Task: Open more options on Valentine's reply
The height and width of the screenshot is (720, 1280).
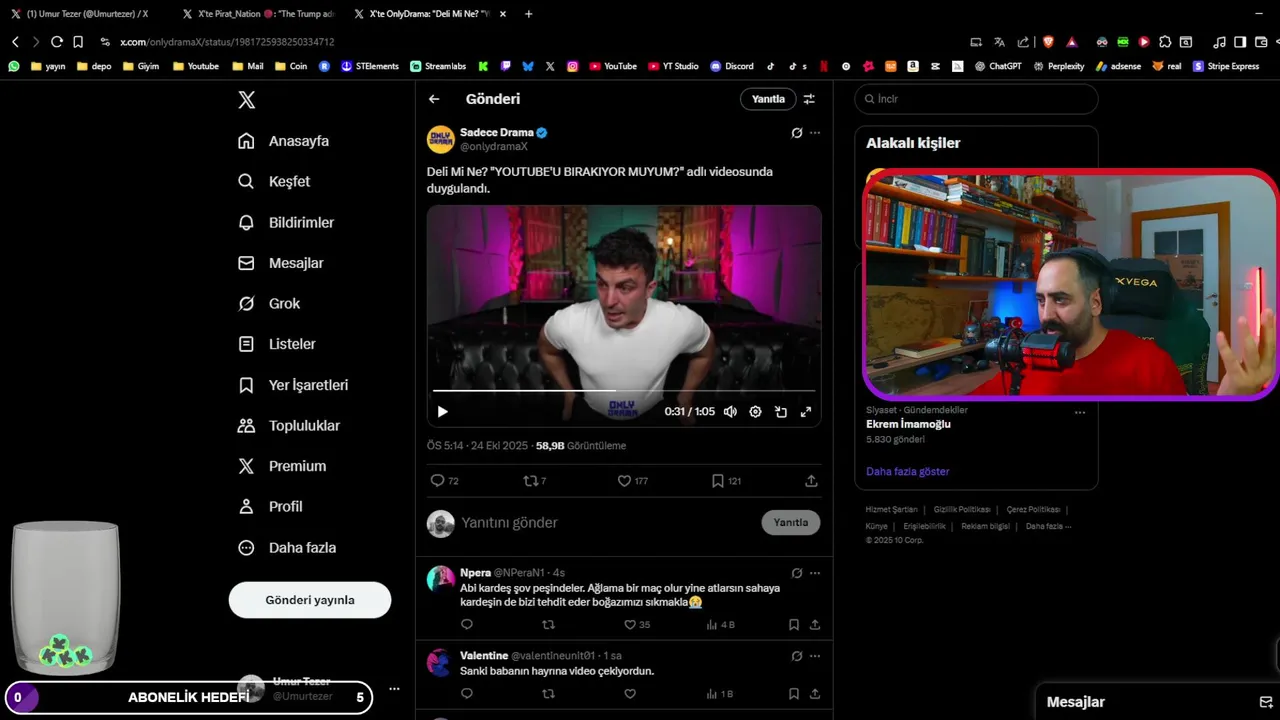Action: [x=815, y=656]
